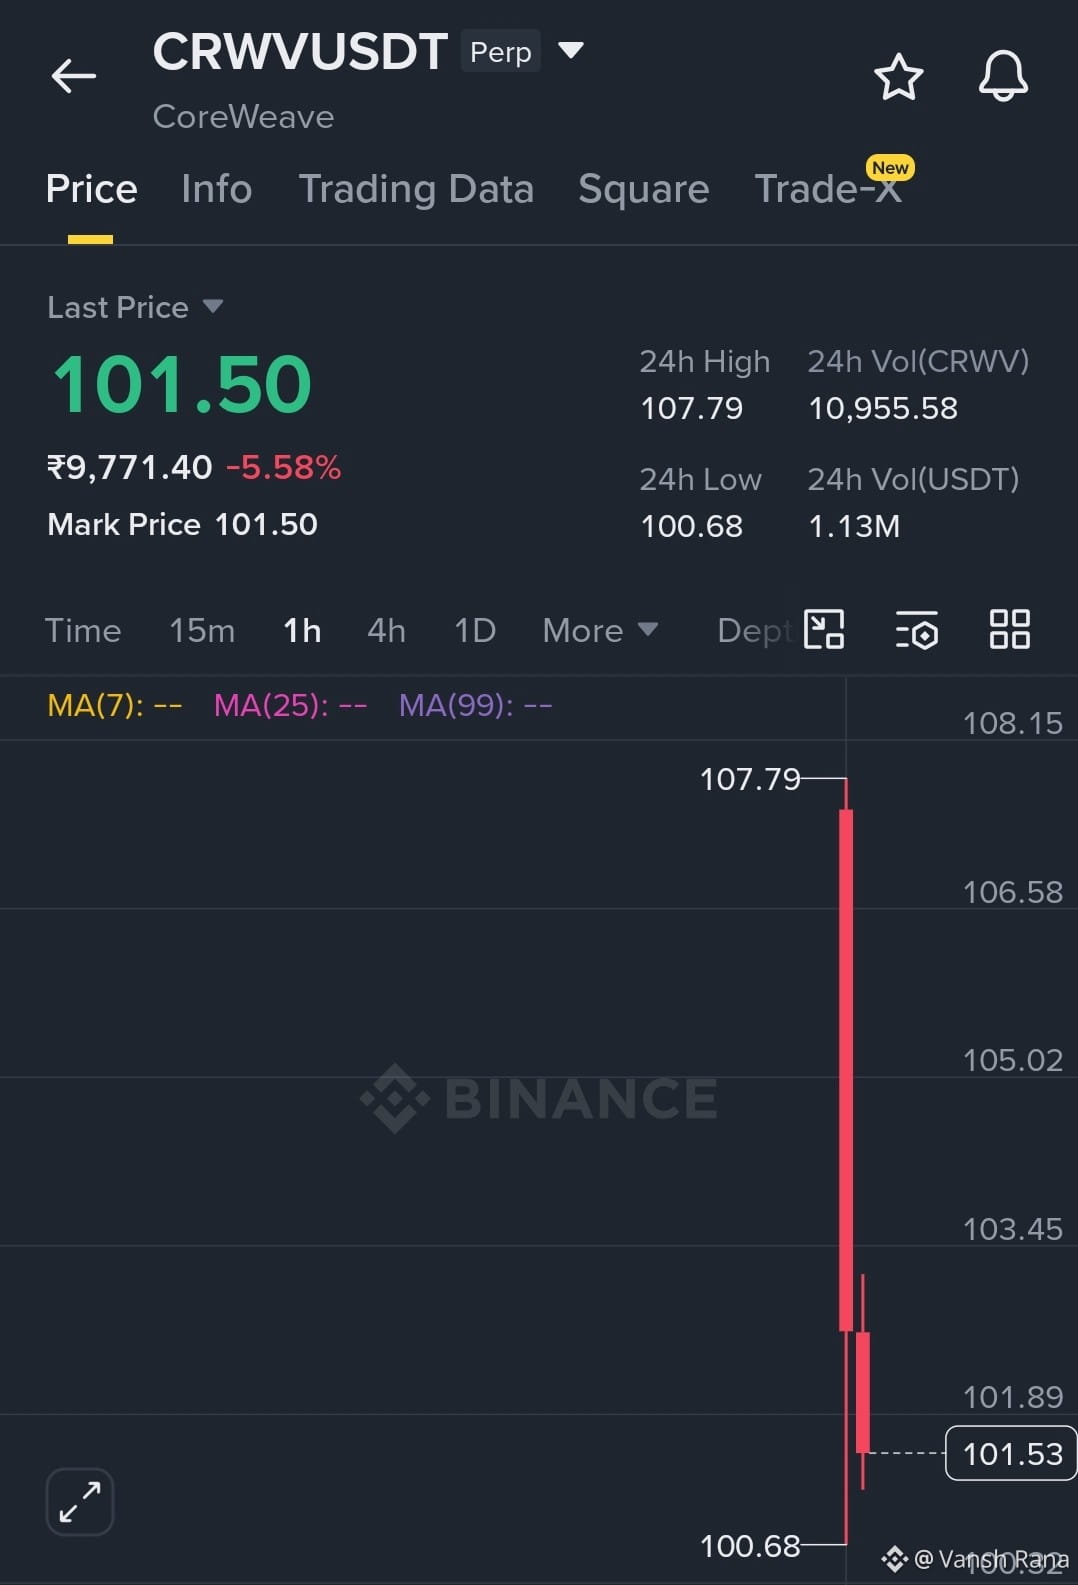
Task: Open chart indicator settings icon
Action: click(x=916, y=630)
